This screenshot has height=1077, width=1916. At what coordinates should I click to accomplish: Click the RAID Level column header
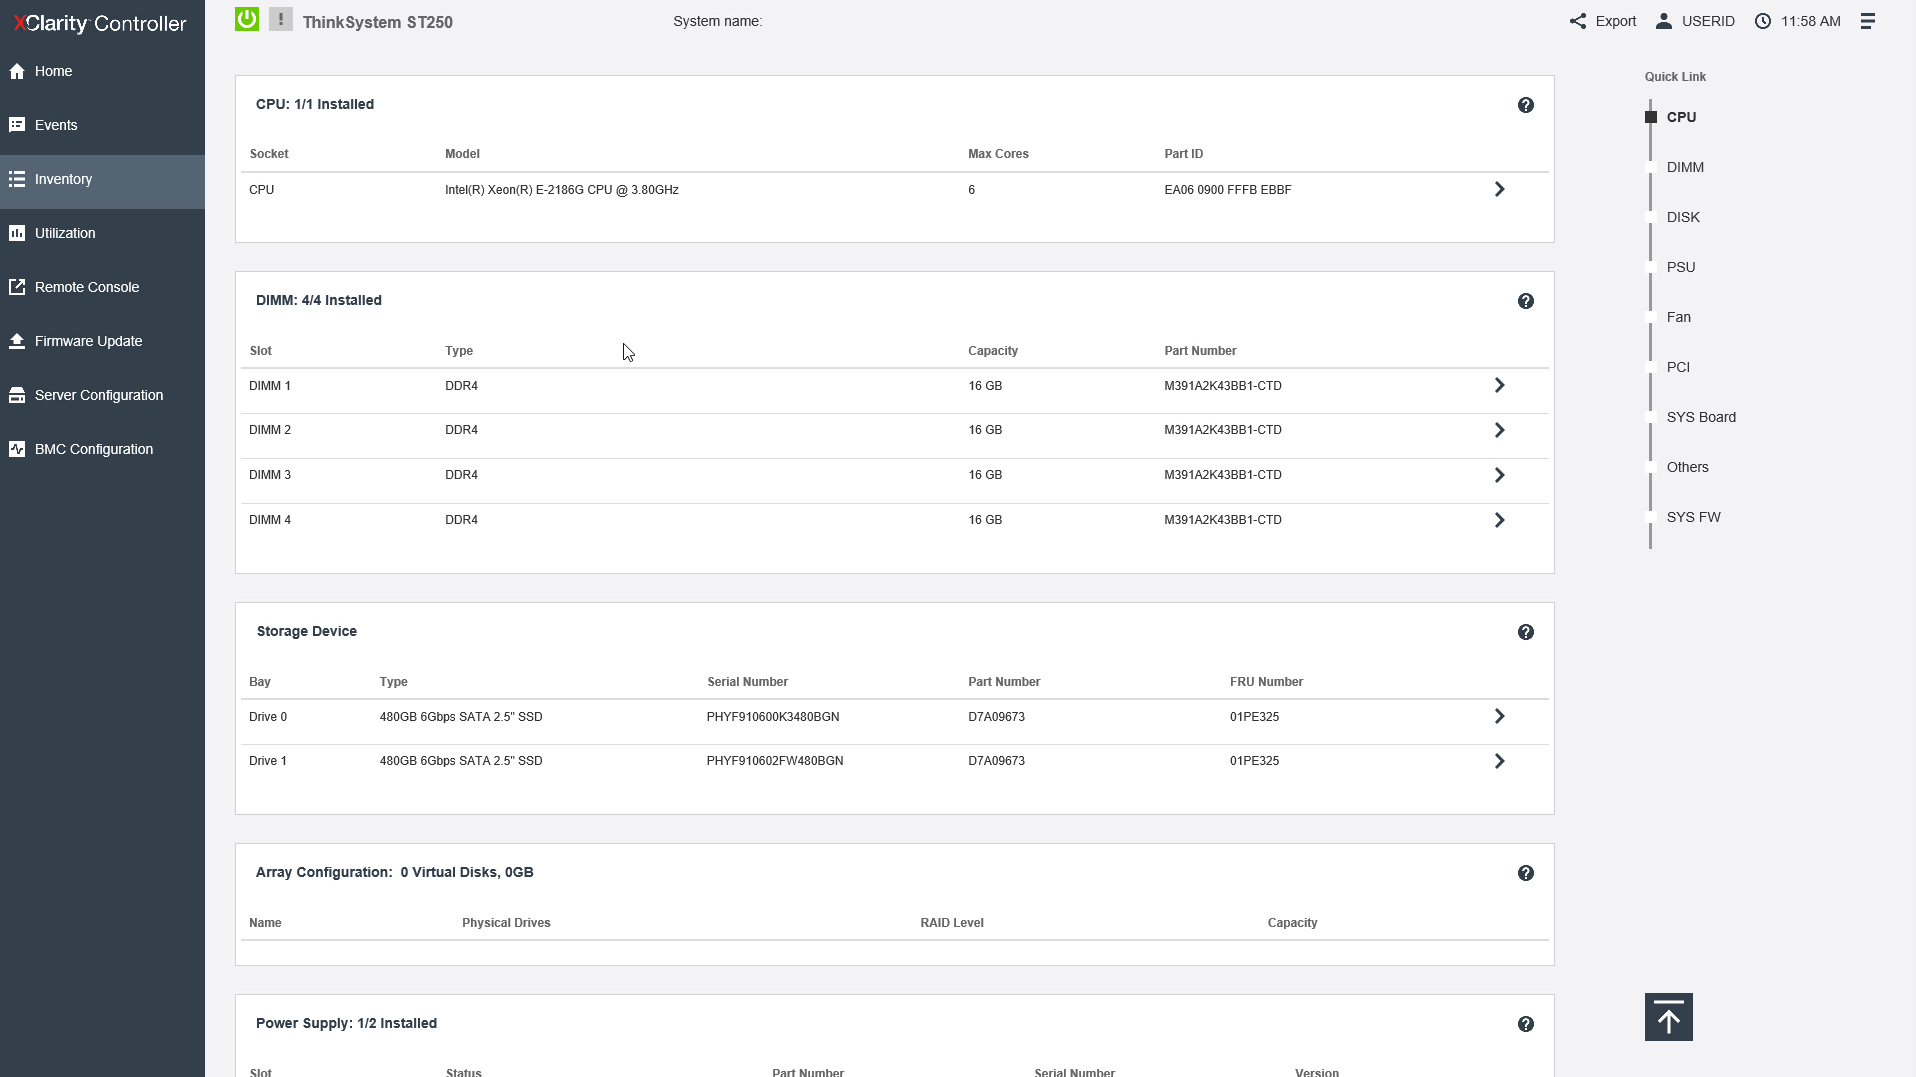[x=952, y=923]
